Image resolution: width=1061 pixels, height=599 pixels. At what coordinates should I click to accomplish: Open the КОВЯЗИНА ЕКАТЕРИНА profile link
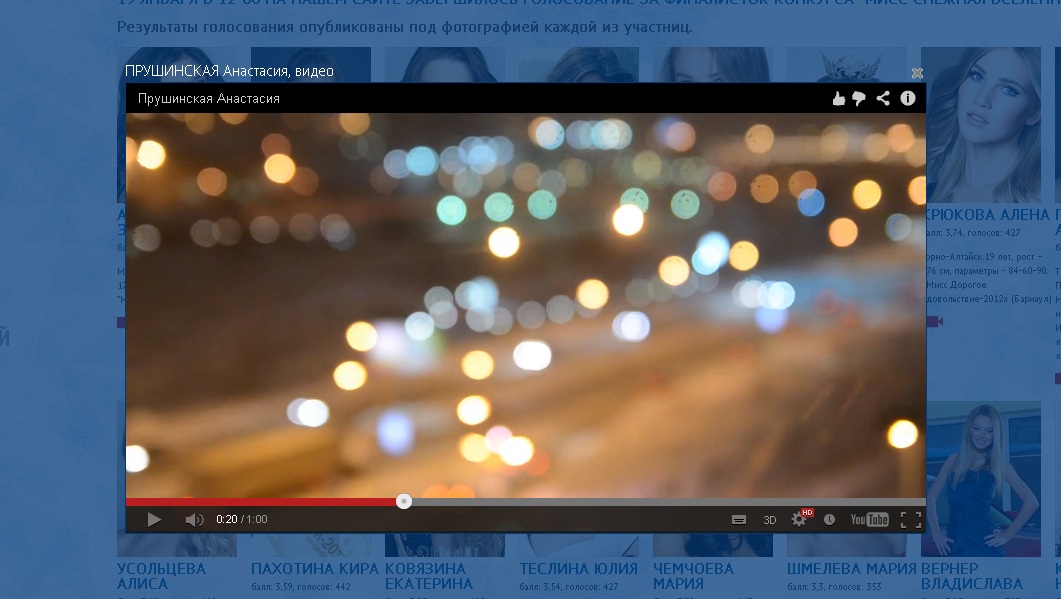pos(429,577)
